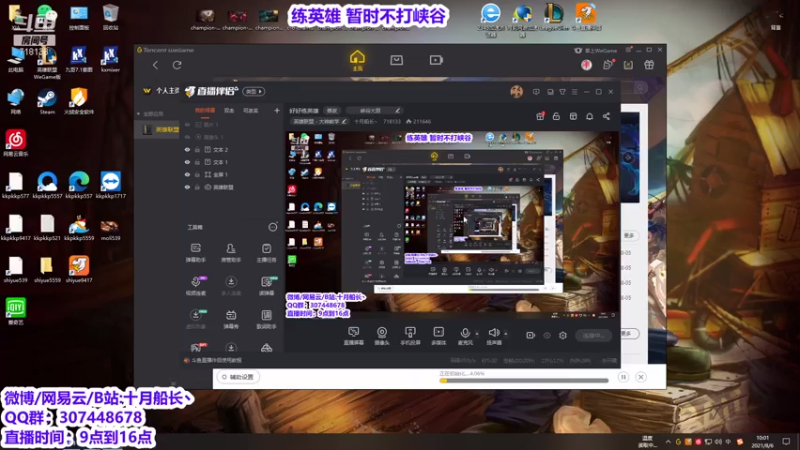Edit the 英雄联盟 category tag
800x450 pixels.
pos(319,121)
